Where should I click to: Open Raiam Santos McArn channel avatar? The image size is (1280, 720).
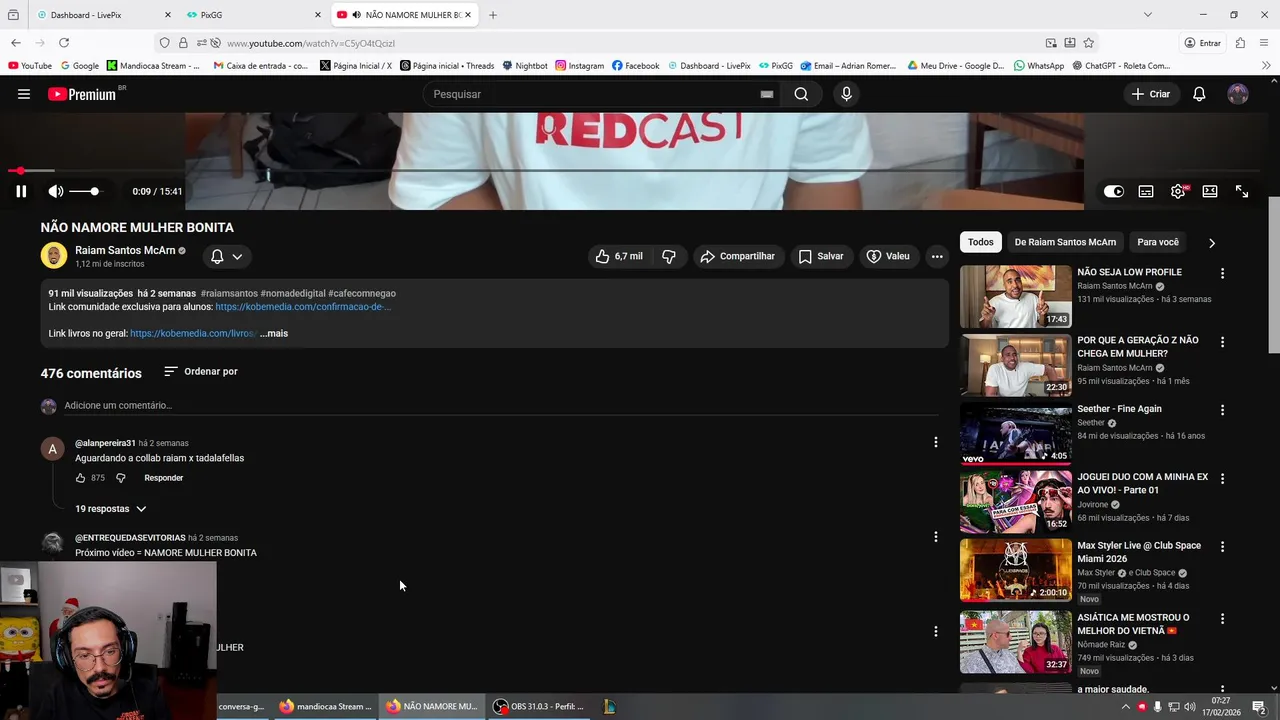tap(54, 256)
